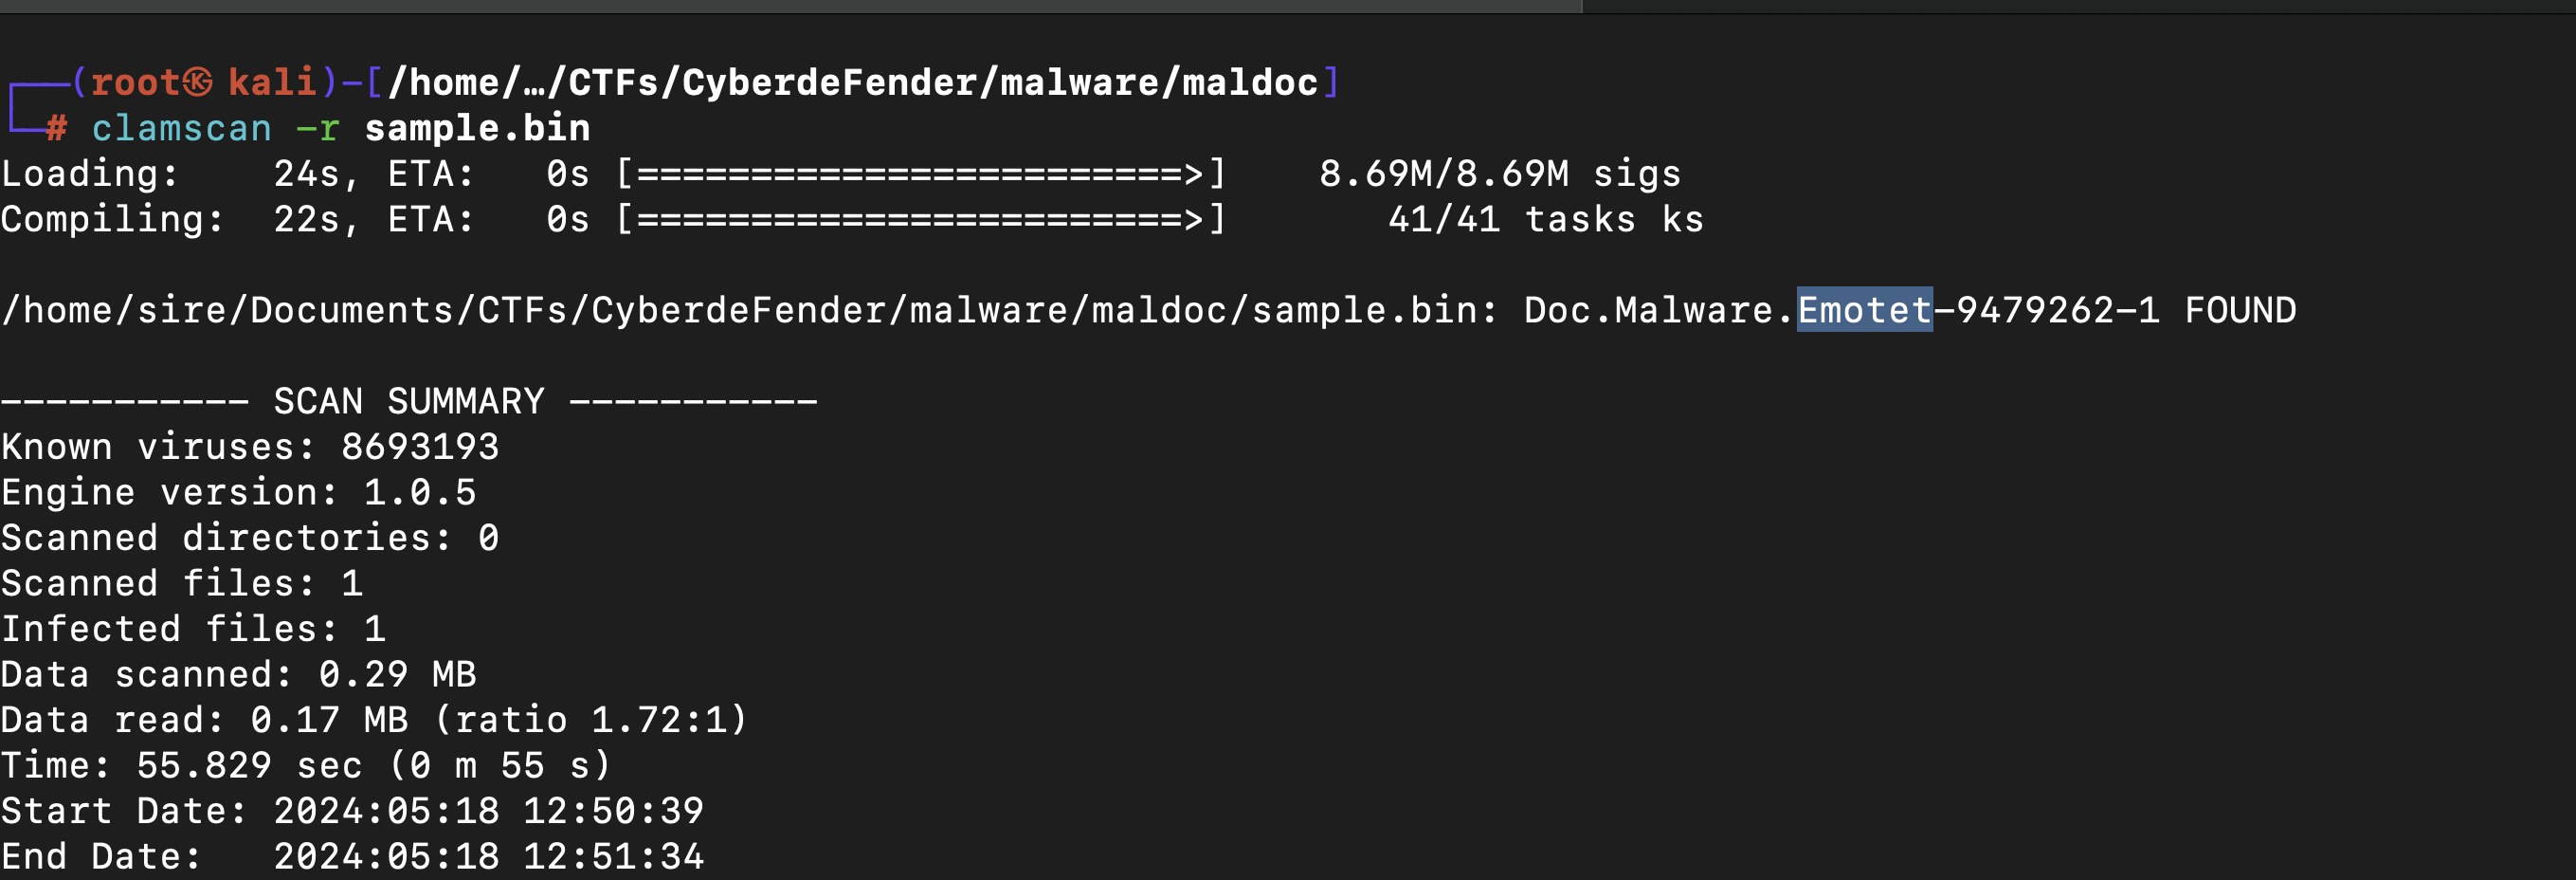
Task: Click the Start Date timestamp
Action: click(x=489, y=810)
